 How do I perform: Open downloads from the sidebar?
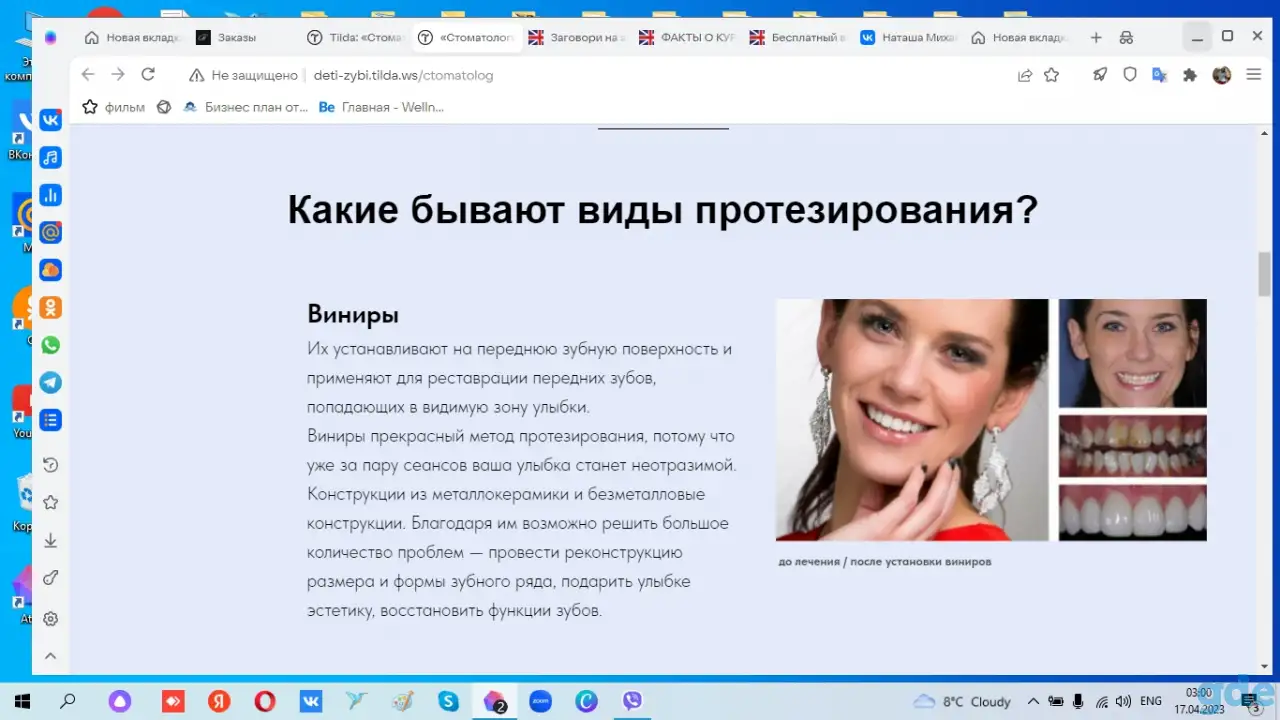[x=50, y=540]
